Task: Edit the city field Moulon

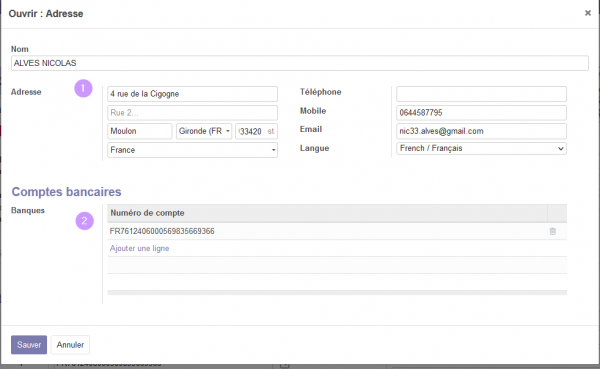Action: 140,131
